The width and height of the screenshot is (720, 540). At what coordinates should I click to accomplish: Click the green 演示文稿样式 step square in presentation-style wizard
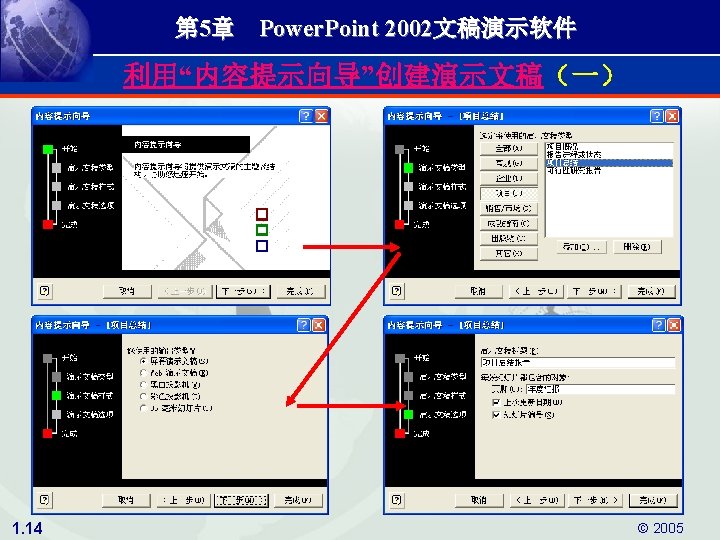pos(56,395)
